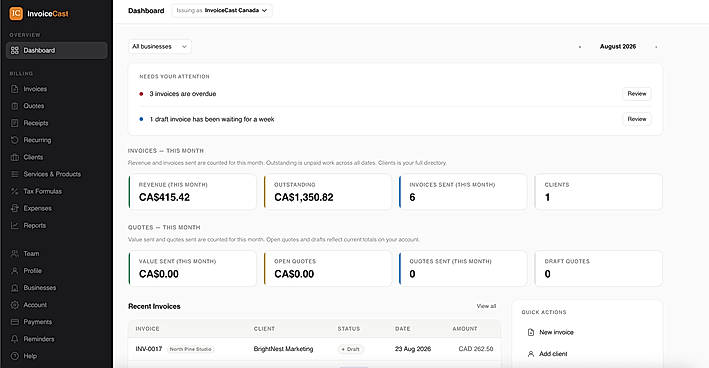Click New invoice quick action
This screenshot has height=368, width=709.
(x=556, y=332)
